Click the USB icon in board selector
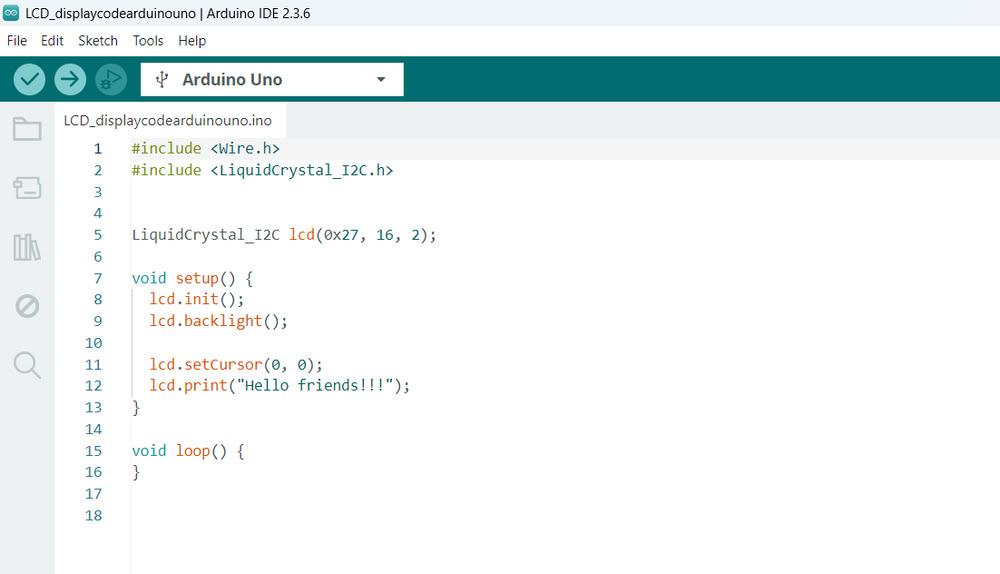 162,80
